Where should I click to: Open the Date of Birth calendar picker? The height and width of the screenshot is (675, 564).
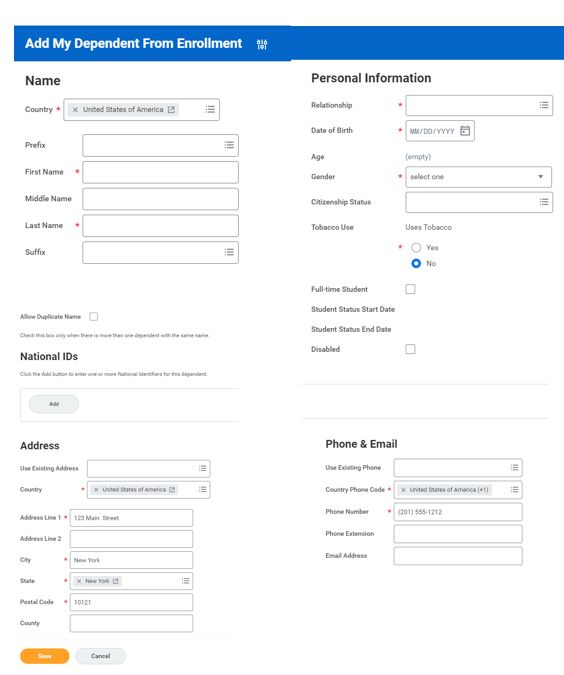point(465,130)
